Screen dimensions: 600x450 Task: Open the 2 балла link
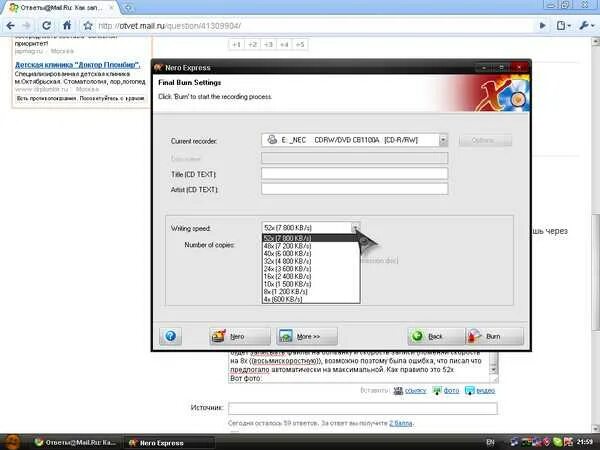click(x=401, y=423)
